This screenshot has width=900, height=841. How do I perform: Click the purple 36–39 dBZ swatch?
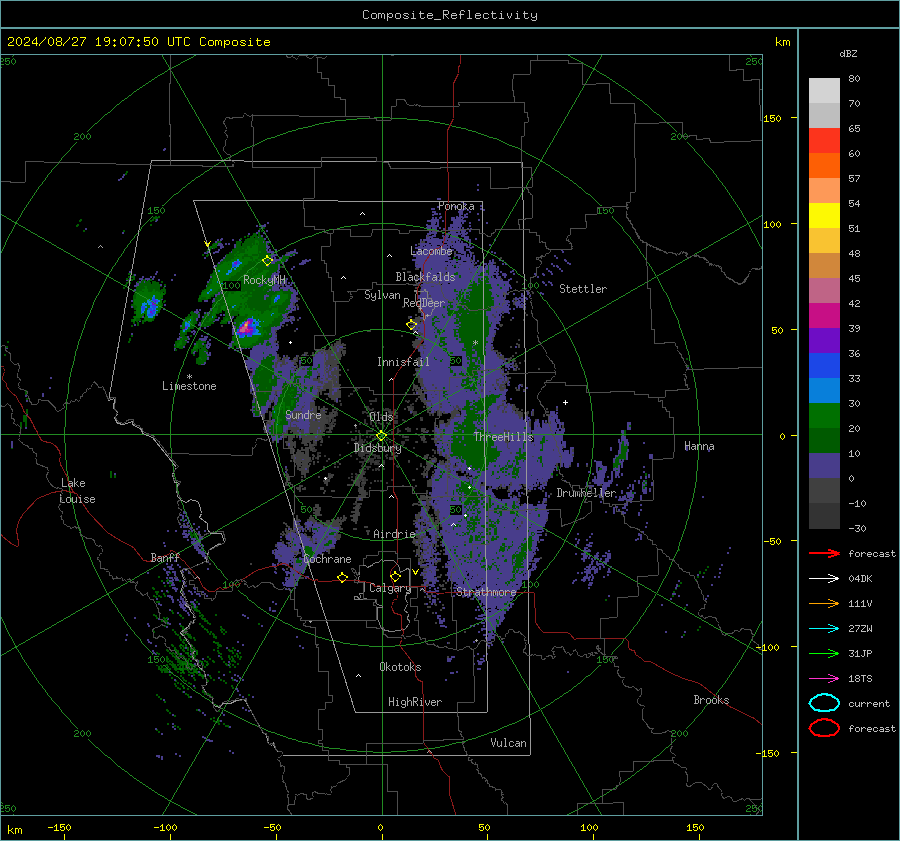(824, 340)
